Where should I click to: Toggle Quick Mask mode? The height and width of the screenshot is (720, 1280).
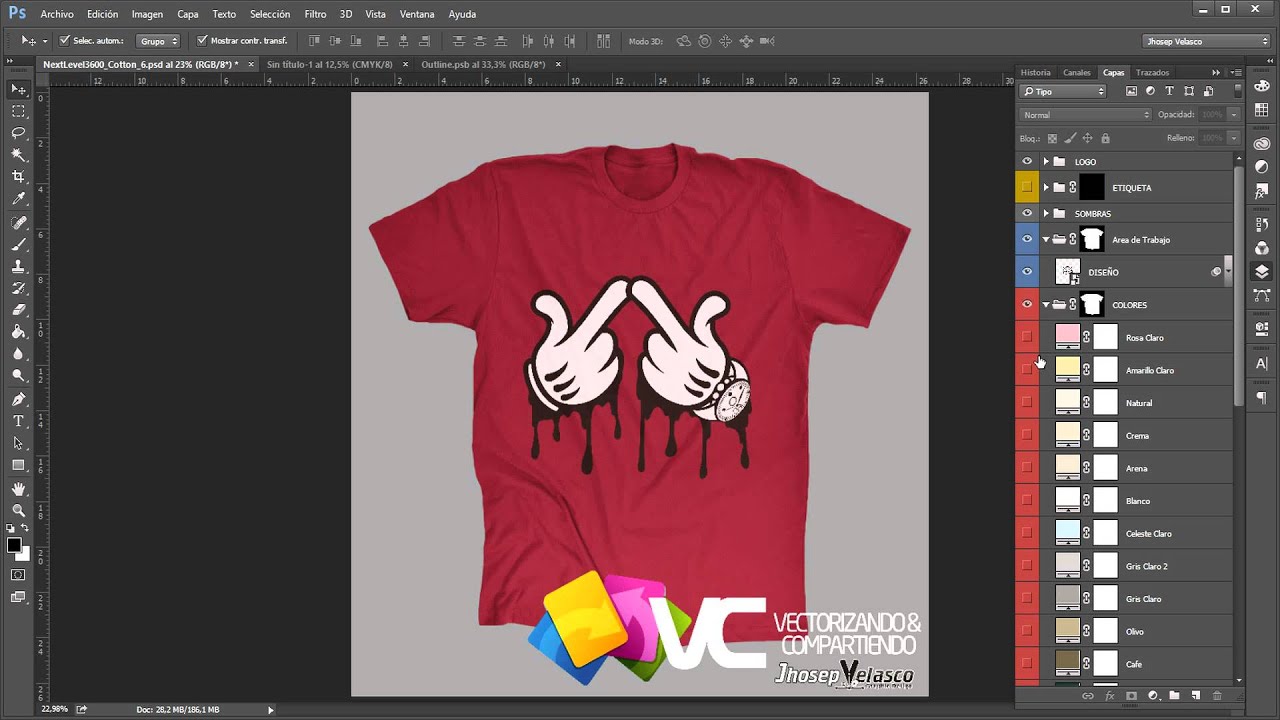pos(18,575)
